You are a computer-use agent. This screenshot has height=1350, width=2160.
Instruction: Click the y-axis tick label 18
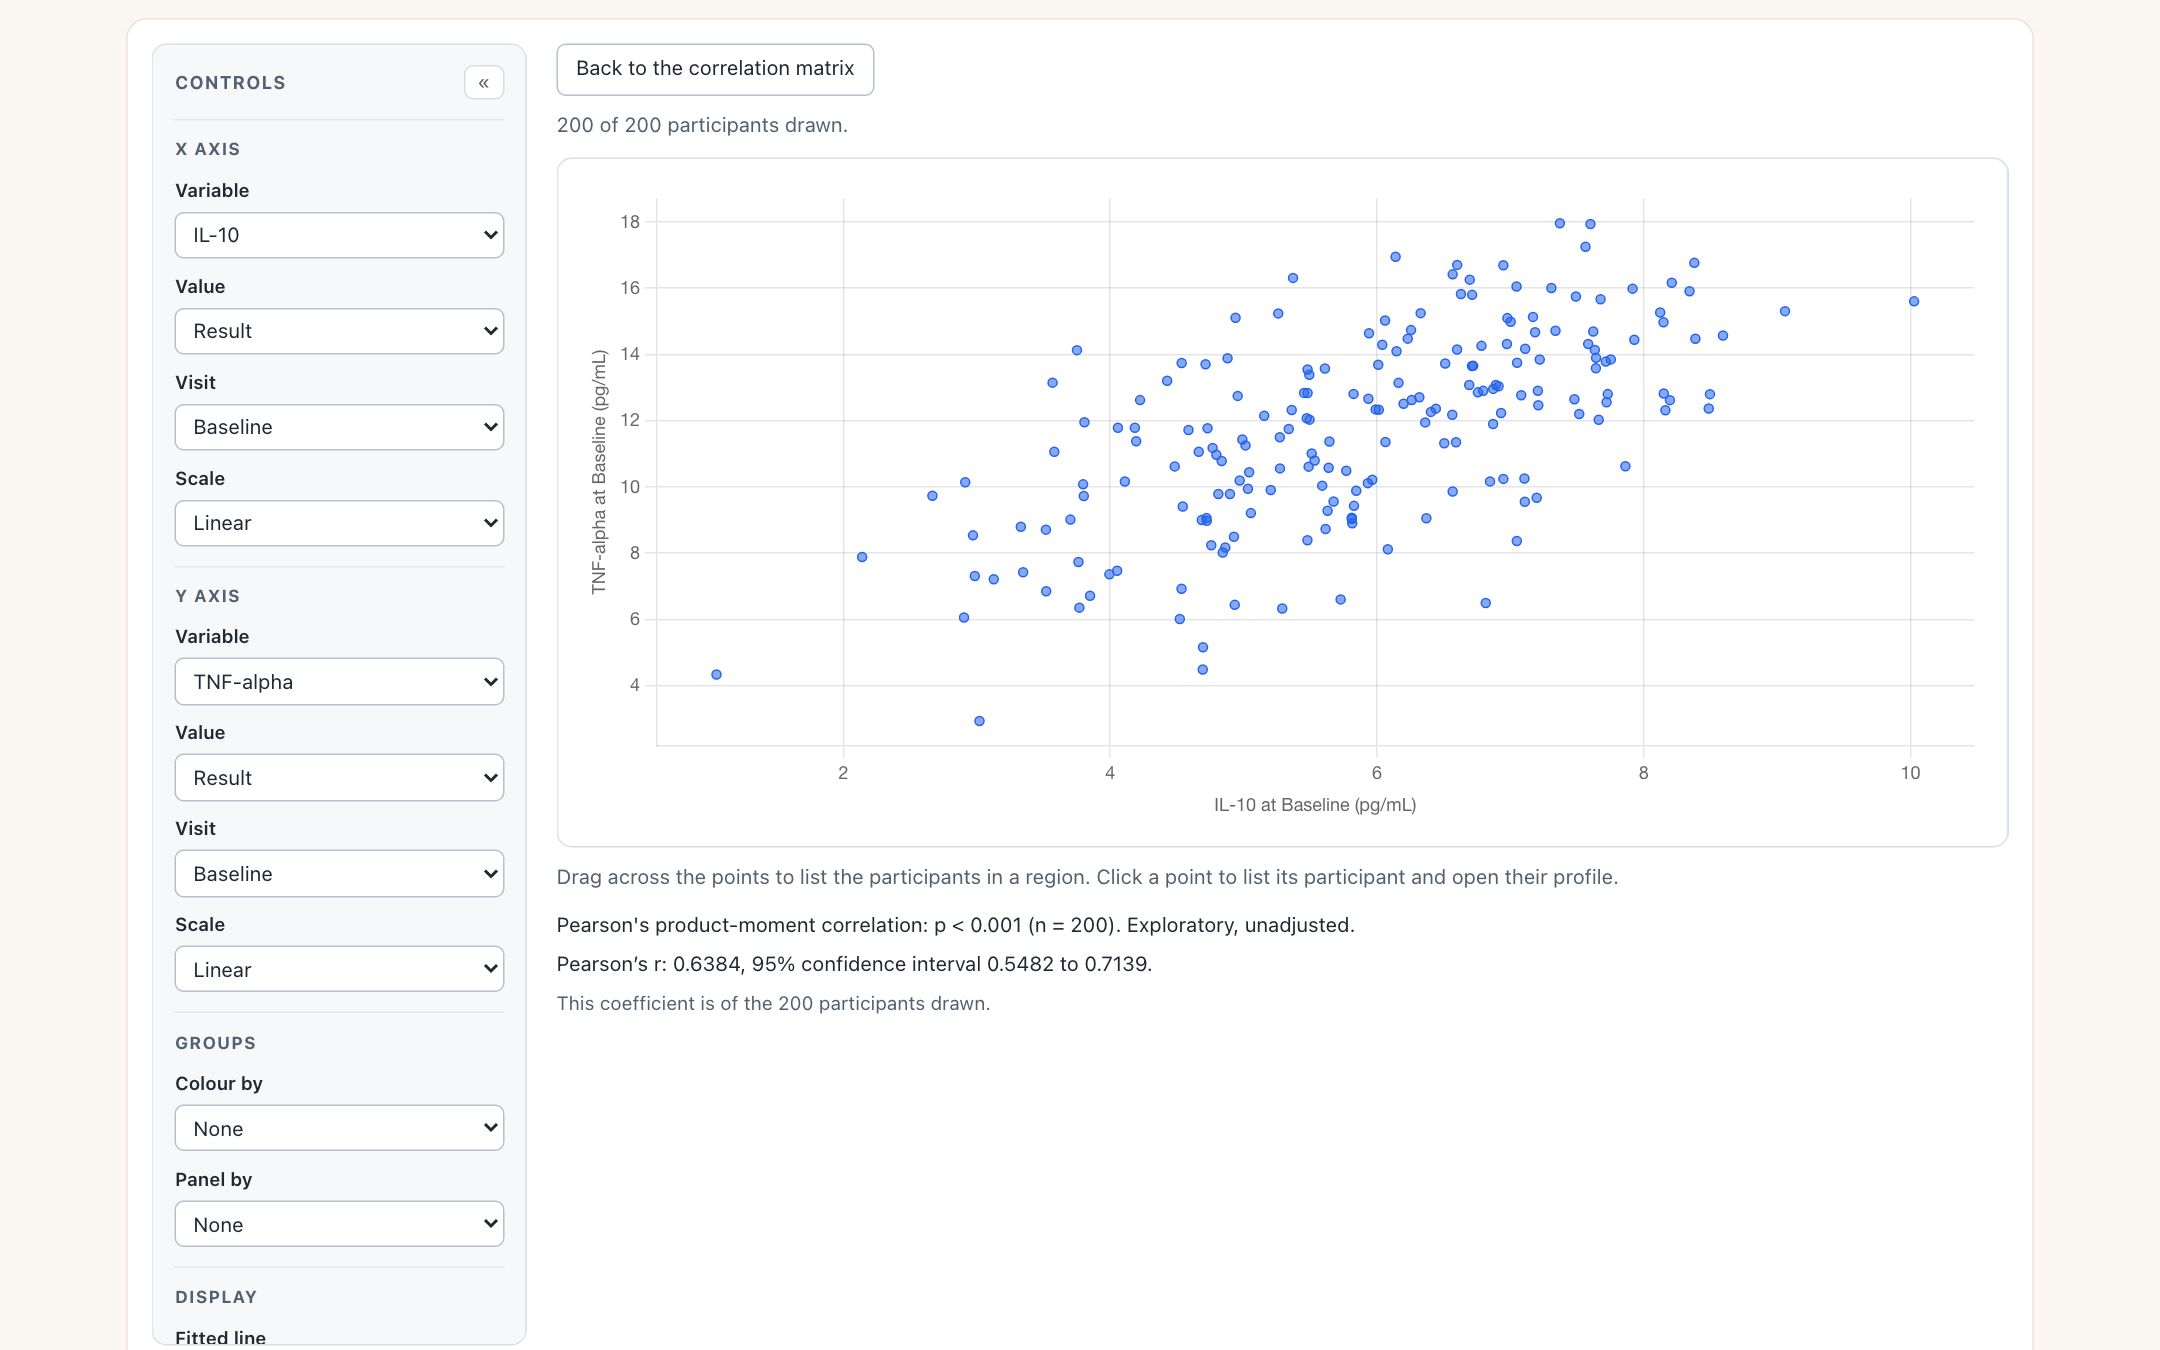point(630,222)
